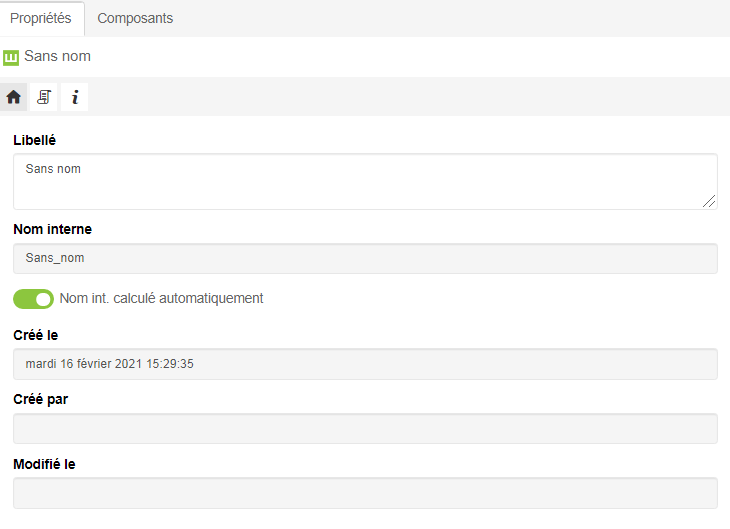Click the 'Créé le' label
Image resolution: width=730 pixels, height=529 pixels.
click(x=36, y=335)
